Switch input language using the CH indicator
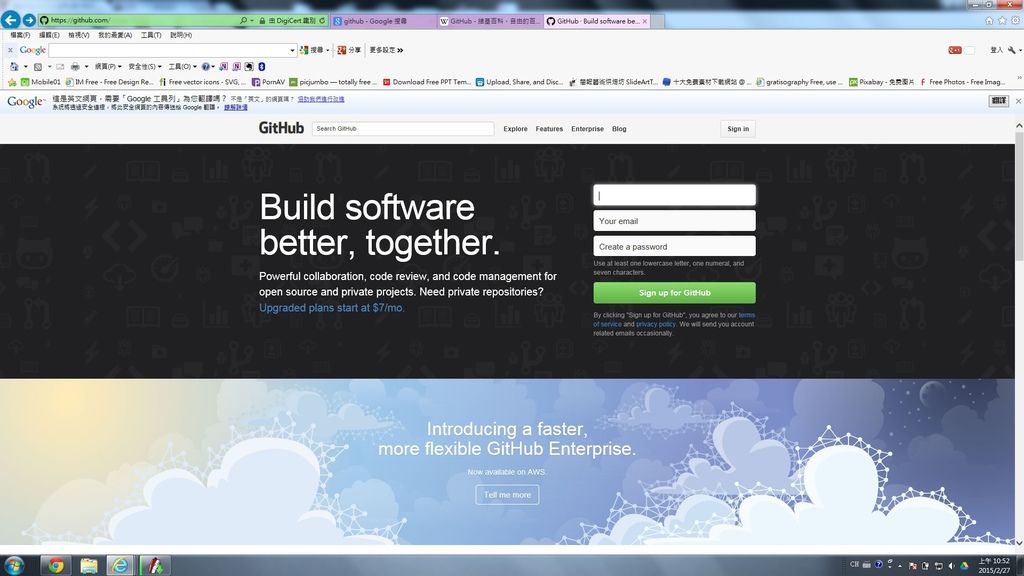This screenshot has height=576, width=1024. (x=855, y=566)
